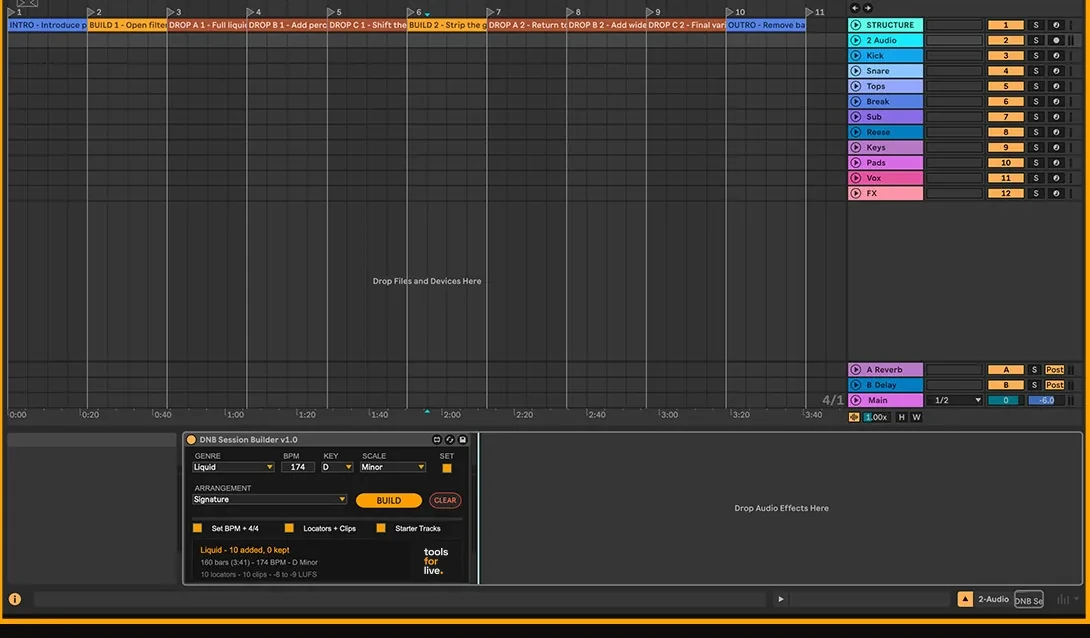The image size is (1090, 638).
Task: Click the Tops track unfold arrow icon
Action: 856,86
